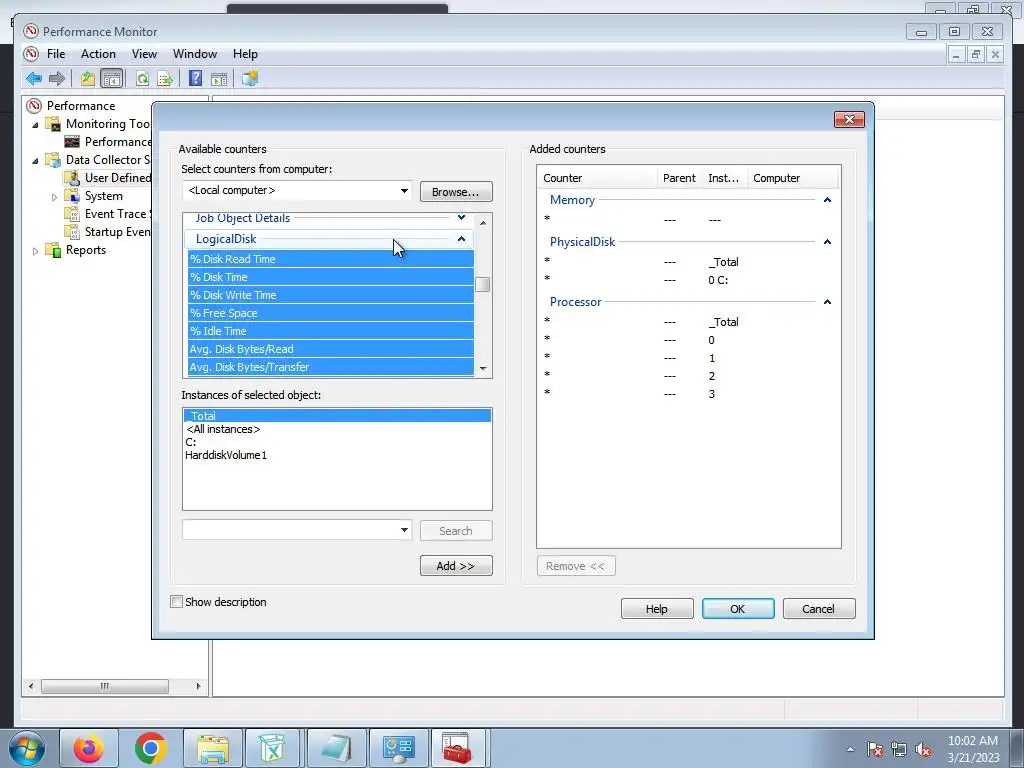Image resolution: width=1024 pixels, height=768 pixels.
Task: Click the muted volume tray icon
Action: (923, 749)
